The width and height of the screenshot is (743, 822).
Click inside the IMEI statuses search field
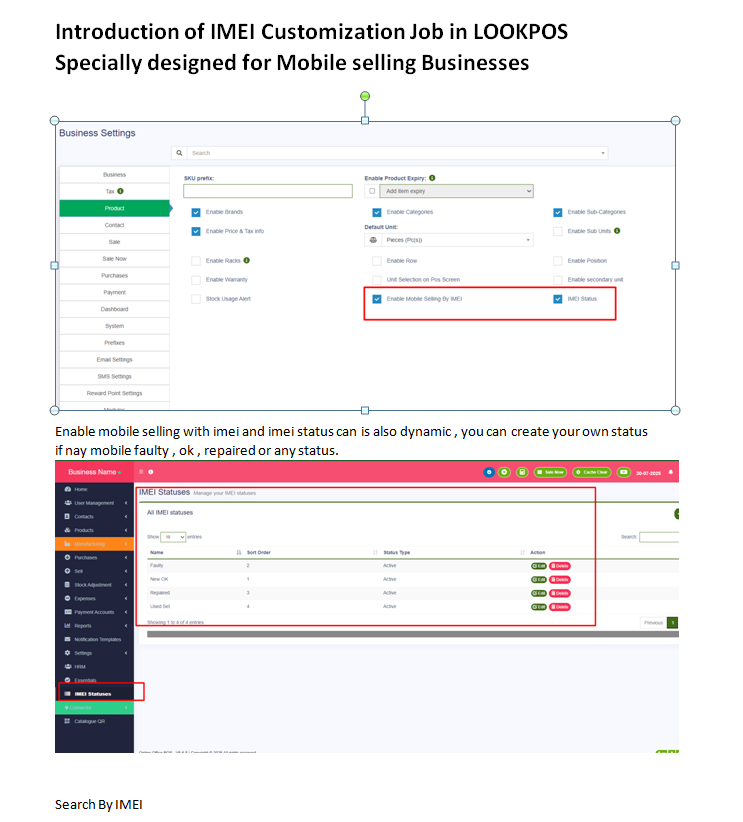pyautogui.click(x=660, y=537)
